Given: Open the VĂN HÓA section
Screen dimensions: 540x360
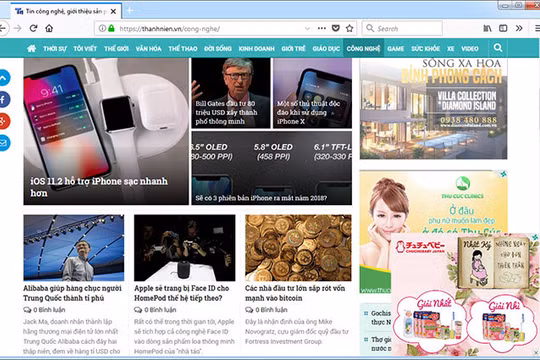Looking at the screenshot, I should 148,49.
